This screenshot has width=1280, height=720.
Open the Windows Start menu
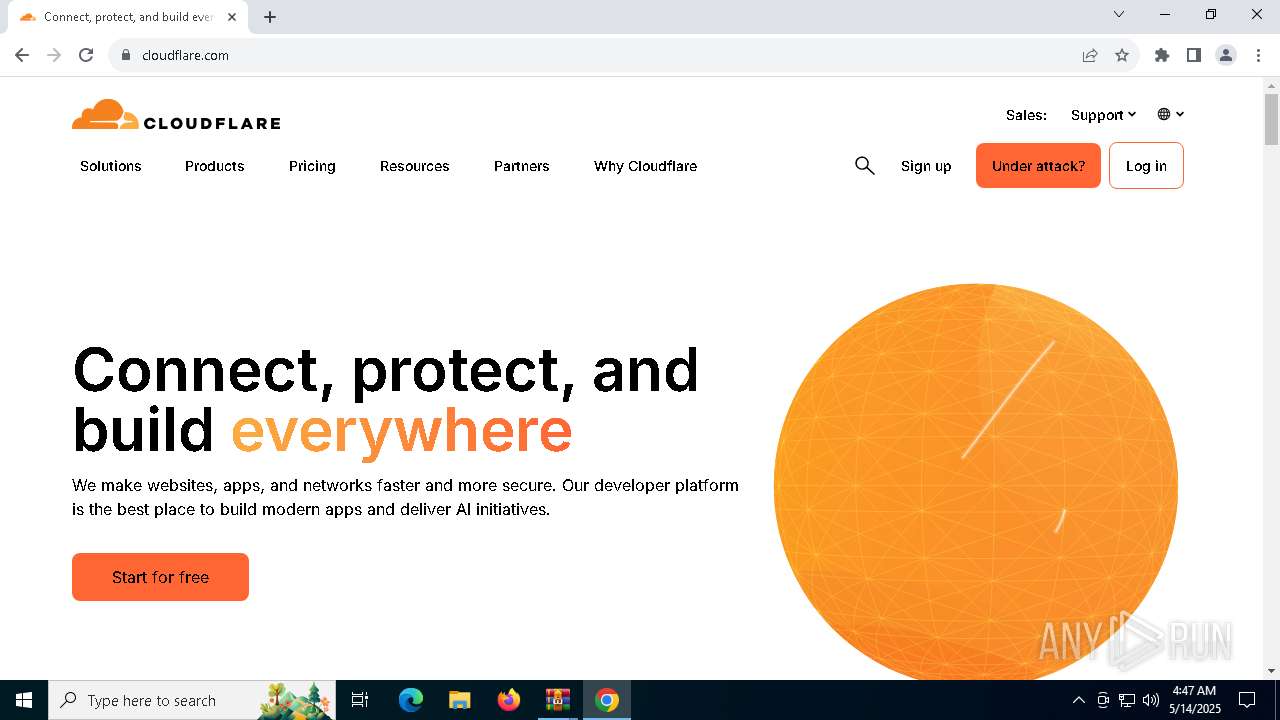click(24, 700)
